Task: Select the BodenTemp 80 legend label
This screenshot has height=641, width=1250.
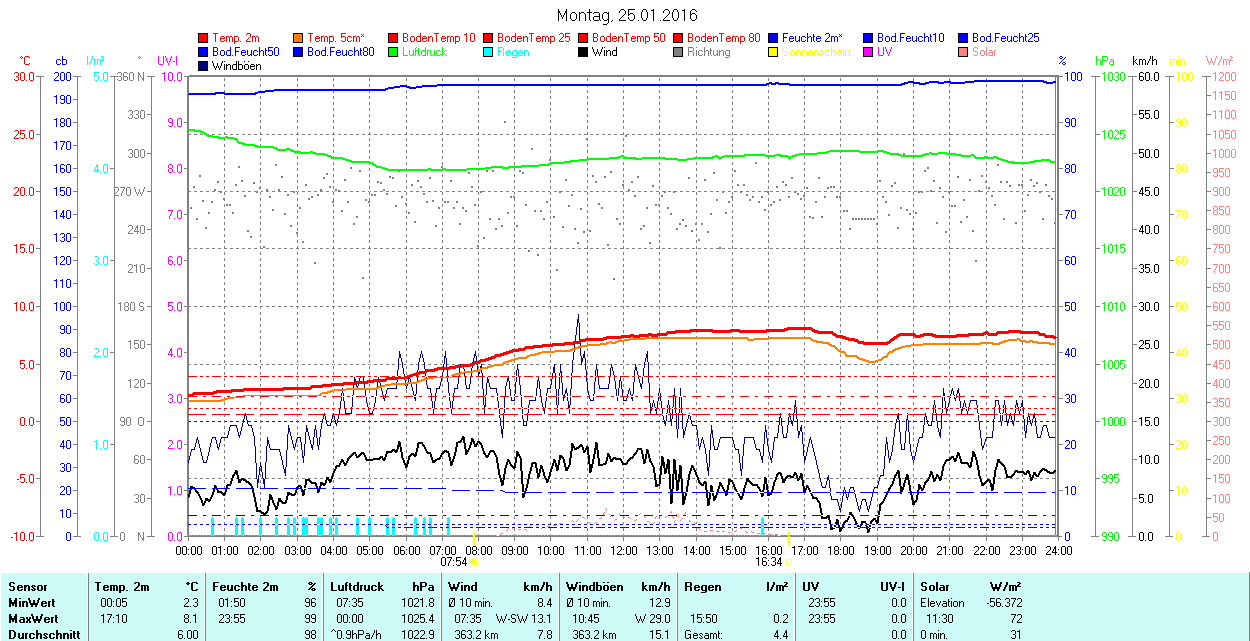Action: point(724,38)
